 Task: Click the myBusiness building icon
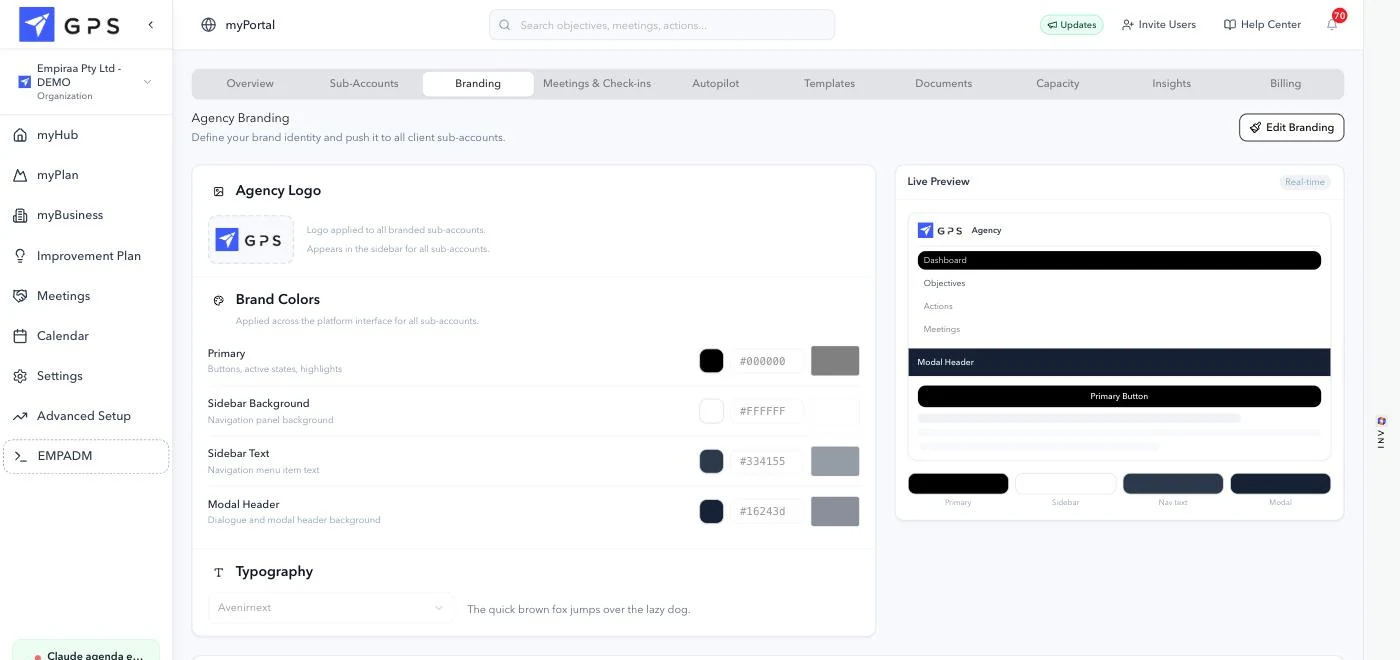tap(20, 215)
